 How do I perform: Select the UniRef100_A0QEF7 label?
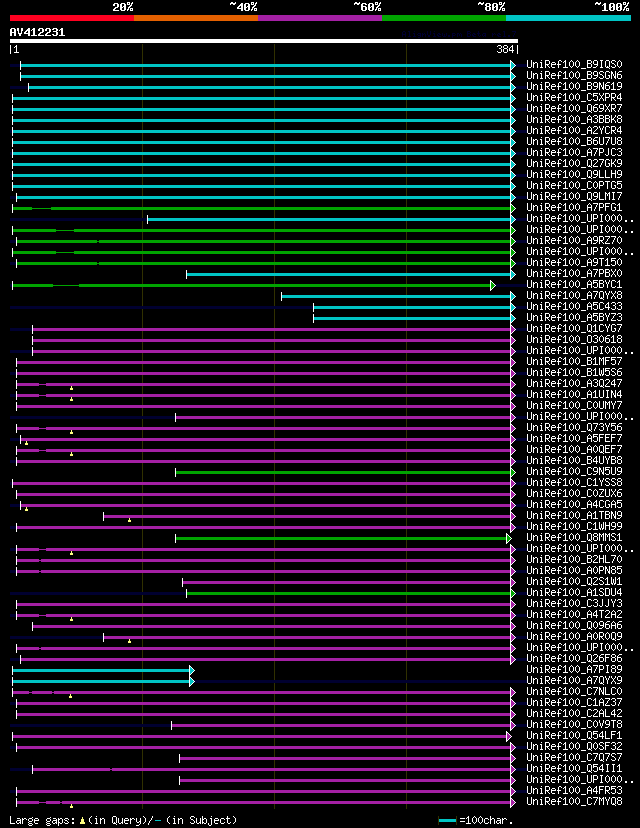574,449
